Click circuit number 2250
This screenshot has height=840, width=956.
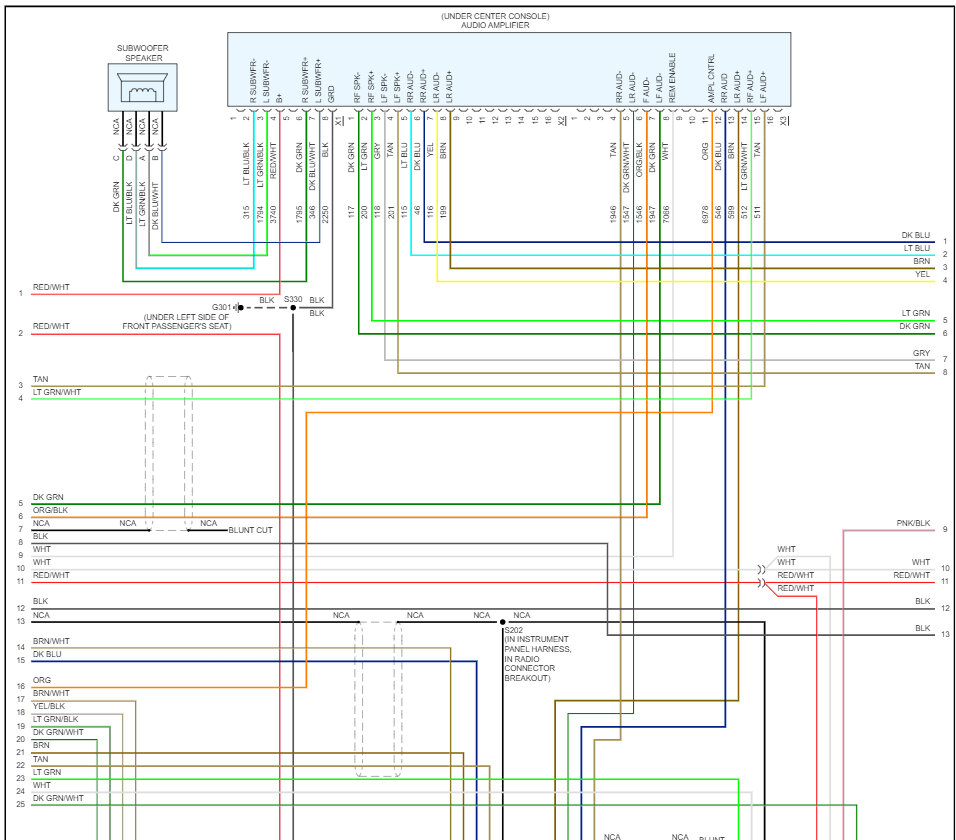(326, 213)
